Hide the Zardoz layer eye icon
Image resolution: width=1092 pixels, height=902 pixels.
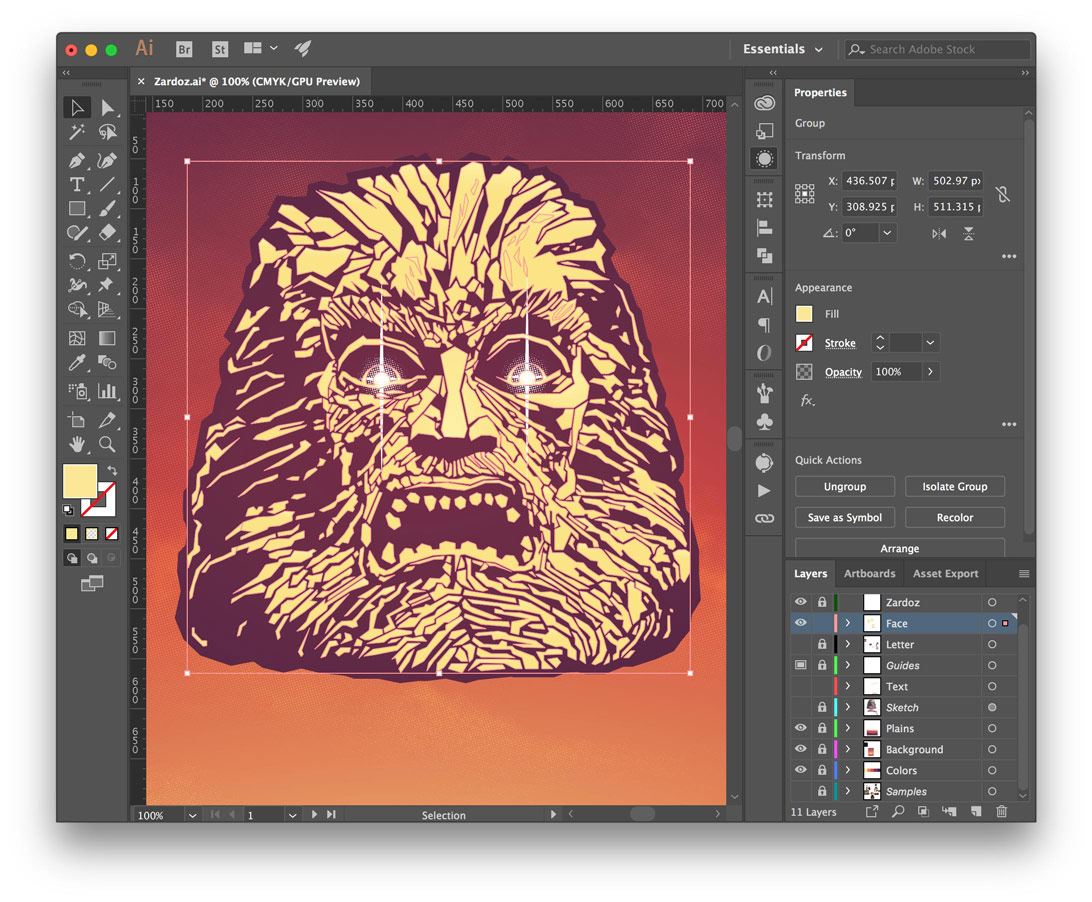801,602
